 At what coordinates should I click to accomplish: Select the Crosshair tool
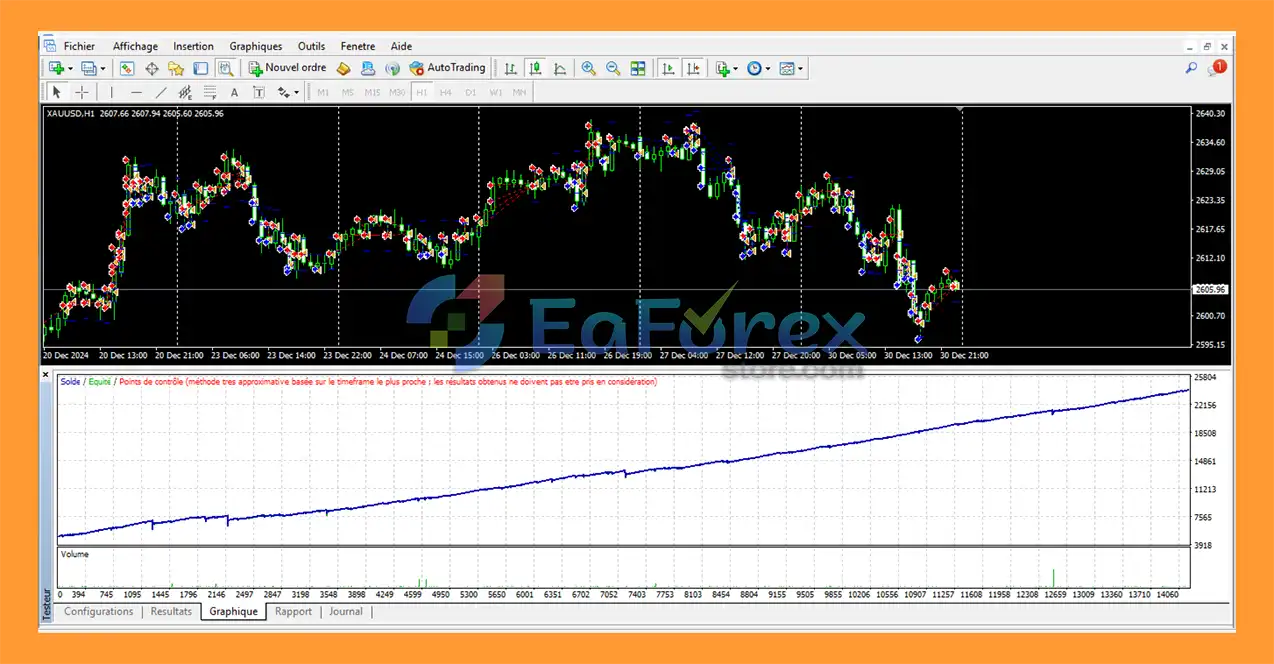[x=81, y=92]
